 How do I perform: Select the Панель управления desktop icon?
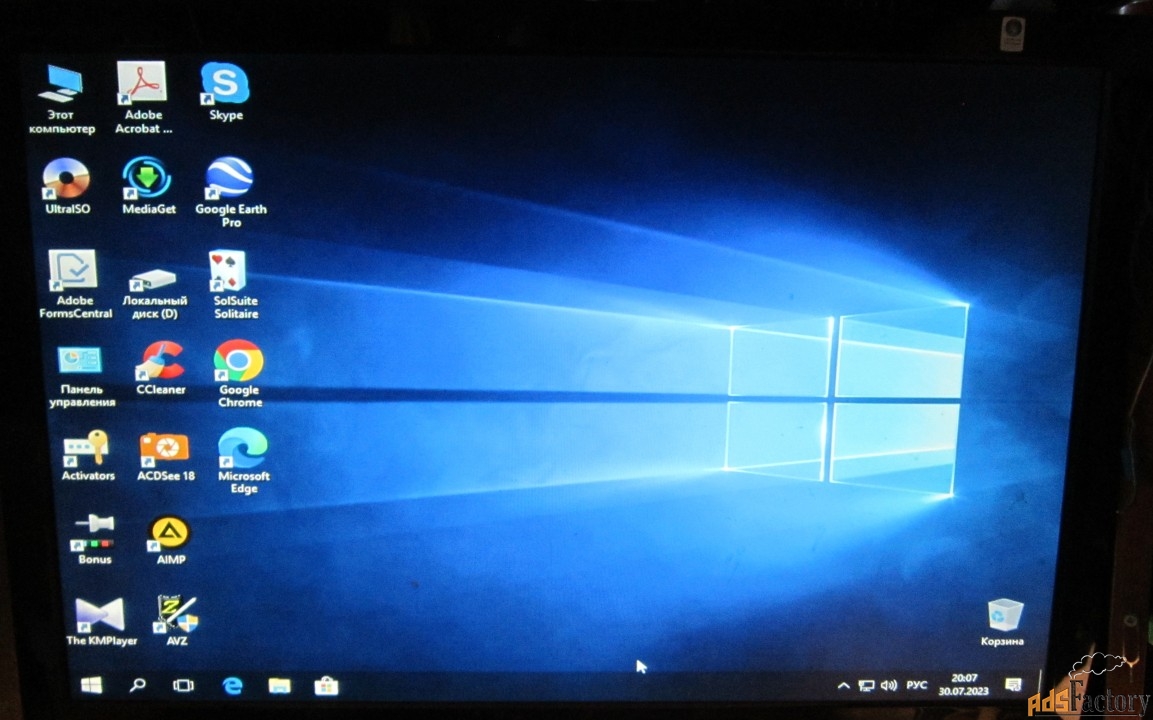point(82,377)
